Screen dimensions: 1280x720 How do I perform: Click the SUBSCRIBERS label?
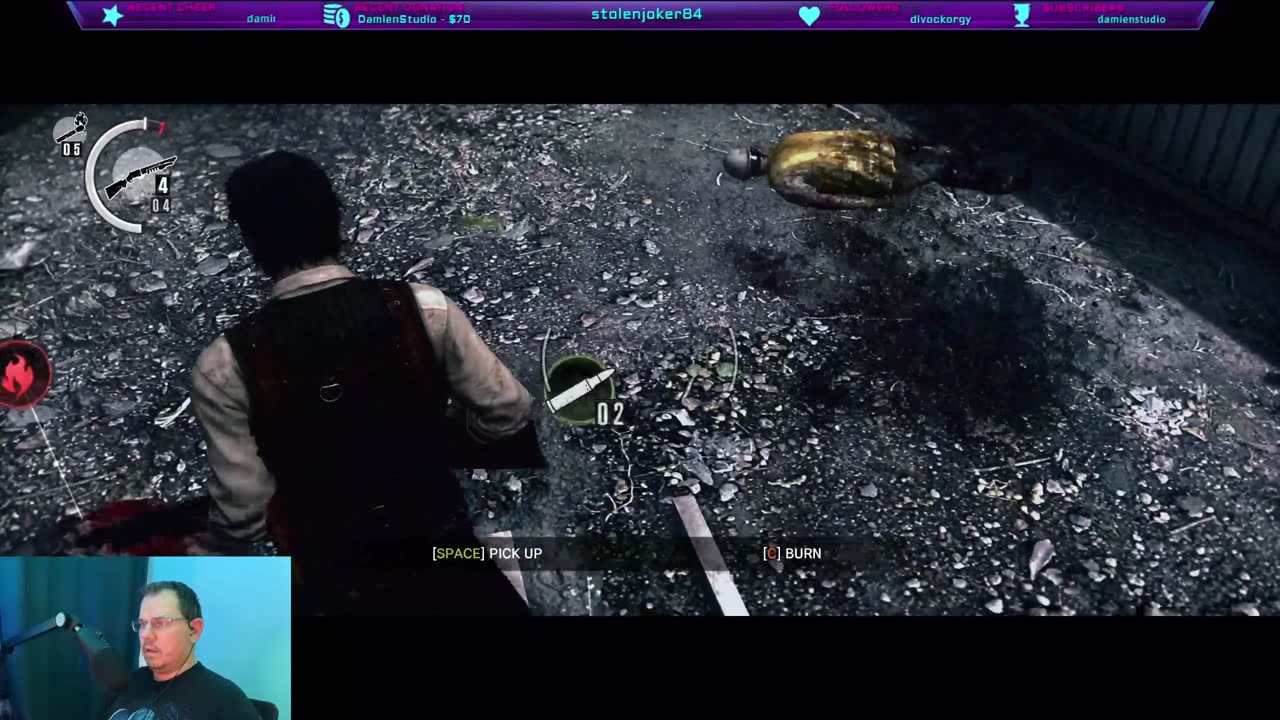(1084, 7)
